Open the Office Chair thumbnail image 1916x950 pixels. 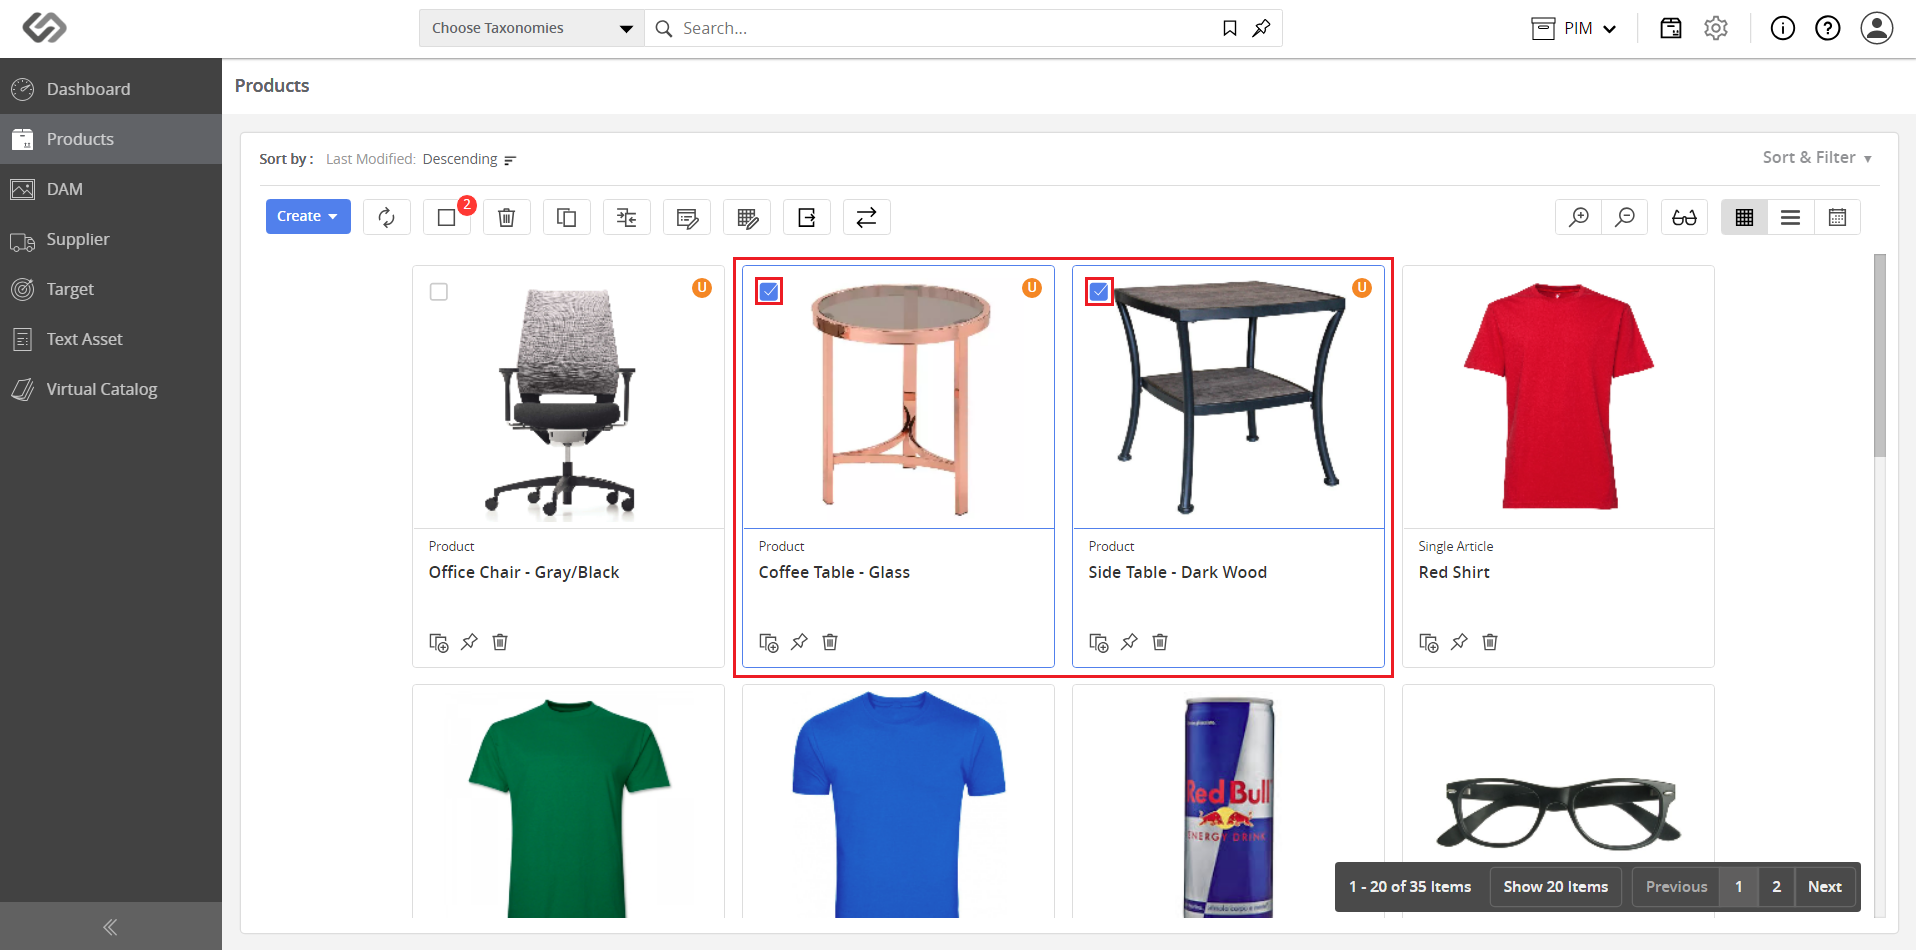[568, 398]
